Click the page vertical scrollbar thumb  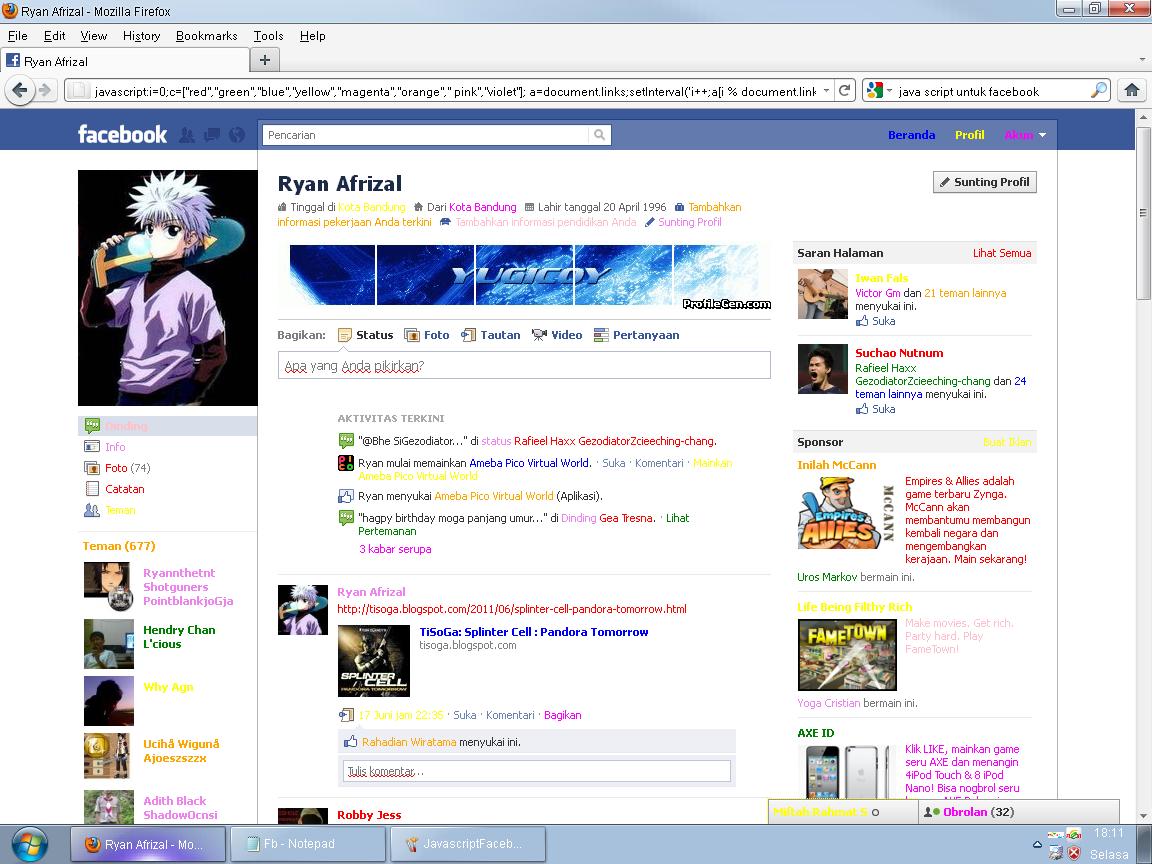(1143, 213)
